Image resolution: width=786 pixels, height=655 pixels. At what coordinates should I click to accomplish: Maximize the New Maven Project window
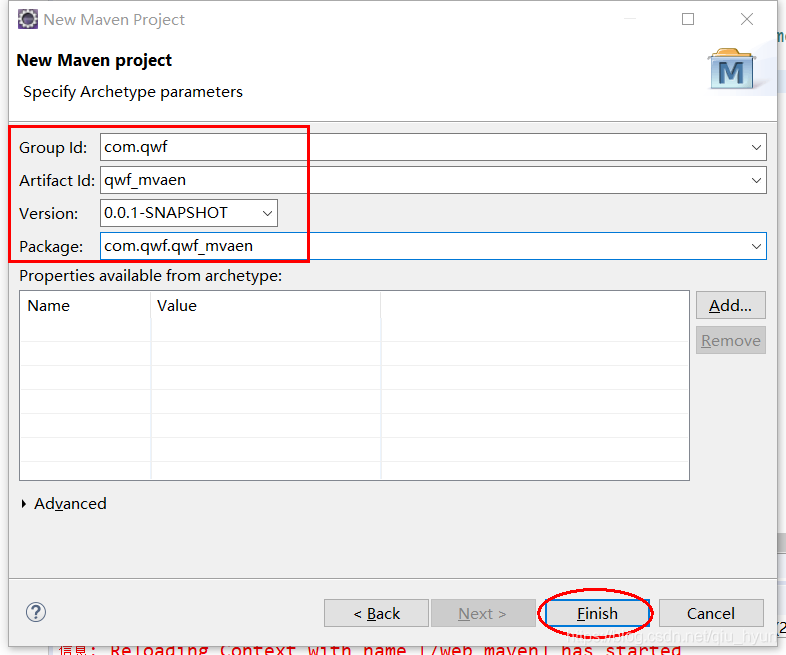[688, 19]
